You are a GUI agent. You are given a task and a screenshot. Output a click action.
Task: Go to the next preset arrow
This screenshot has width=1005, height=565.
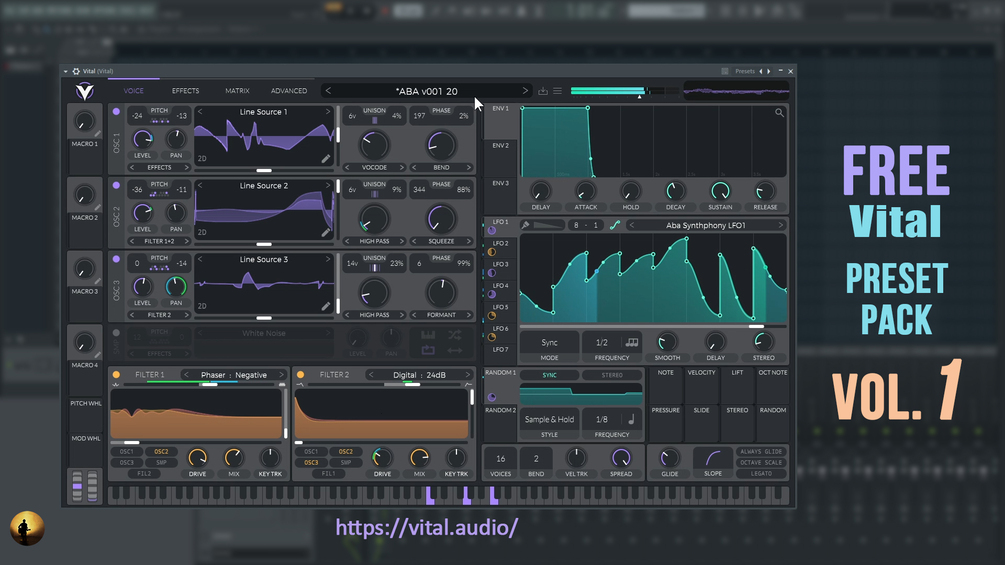(x=525, y=91)
